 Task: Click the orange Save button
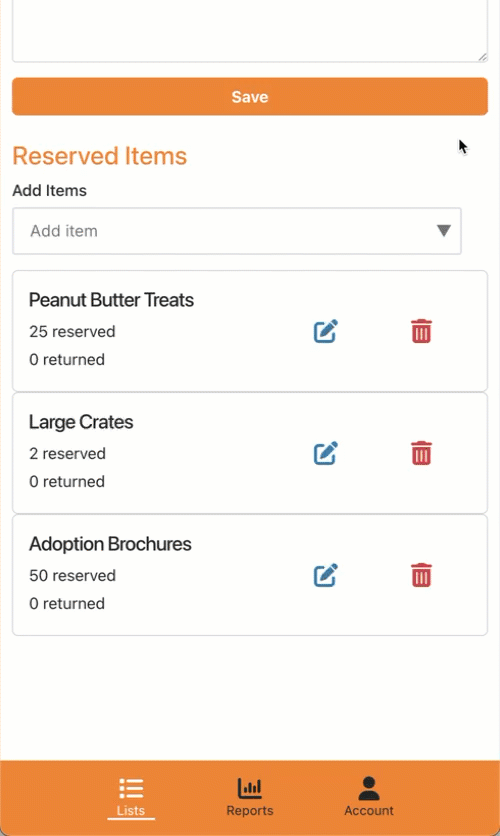[x=250, y=97]
